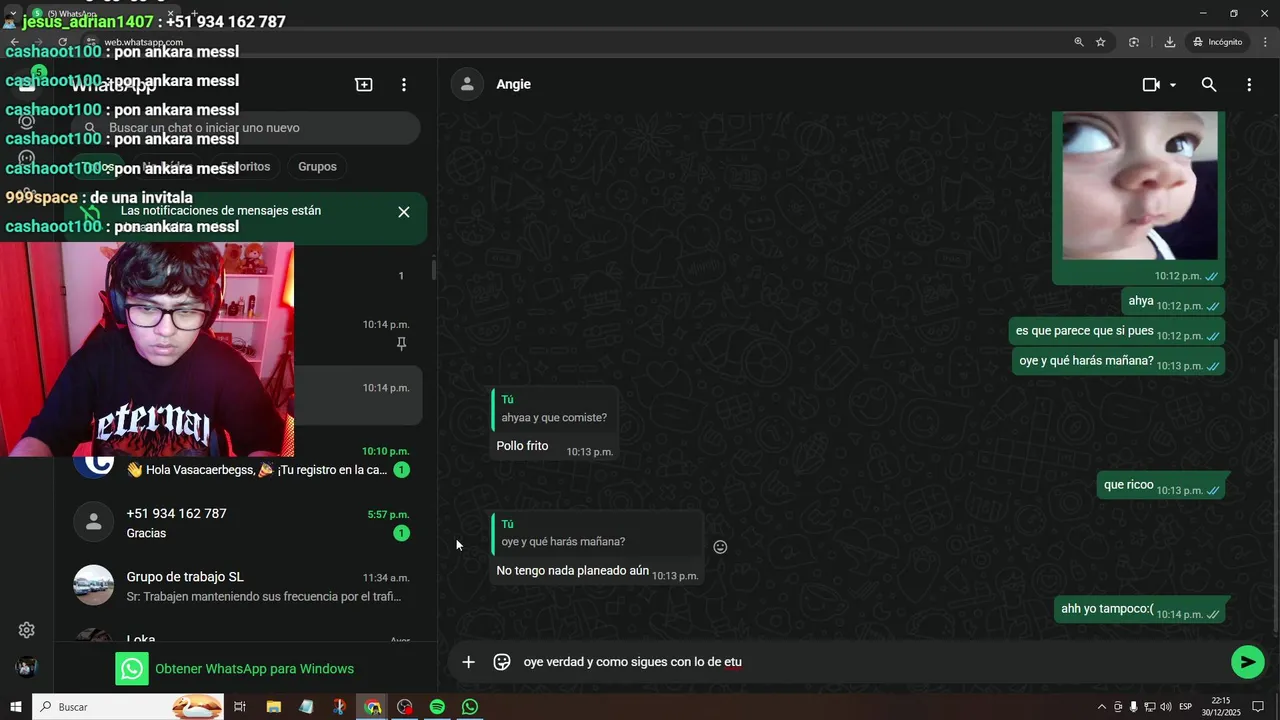
Task: Open the profile avatar in WhatsApp sidebar
Action: [27, 667]
